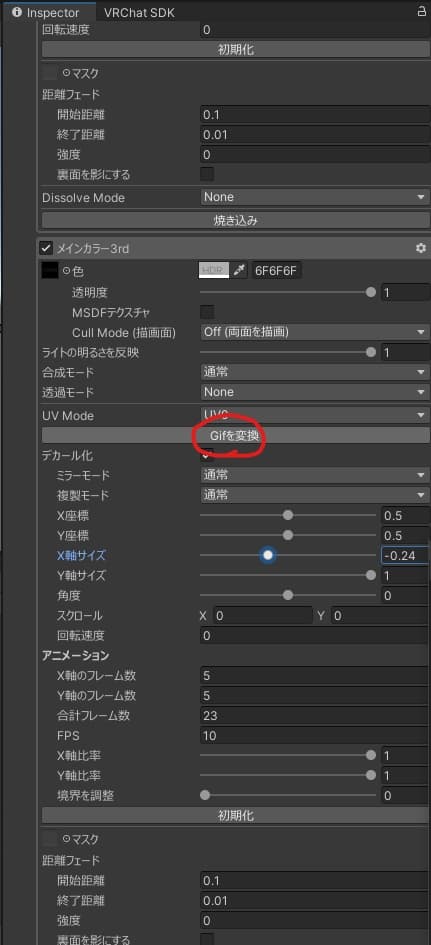
Task: Click the X座標 value field
Action: click(405, 516)
